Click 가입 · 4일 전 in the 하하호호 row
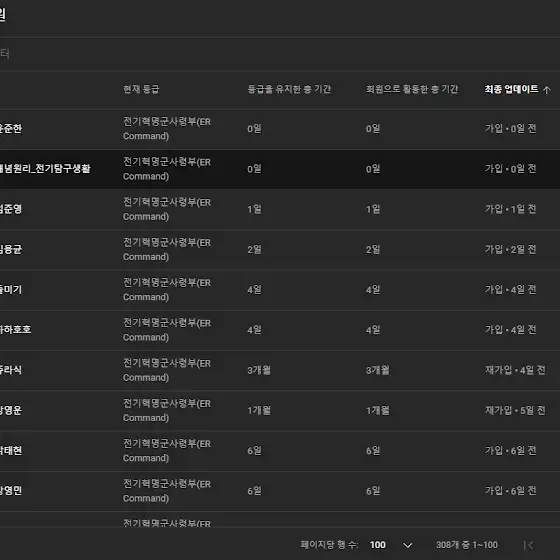Viewport: 560px width, 560px height. click(510, 330)
